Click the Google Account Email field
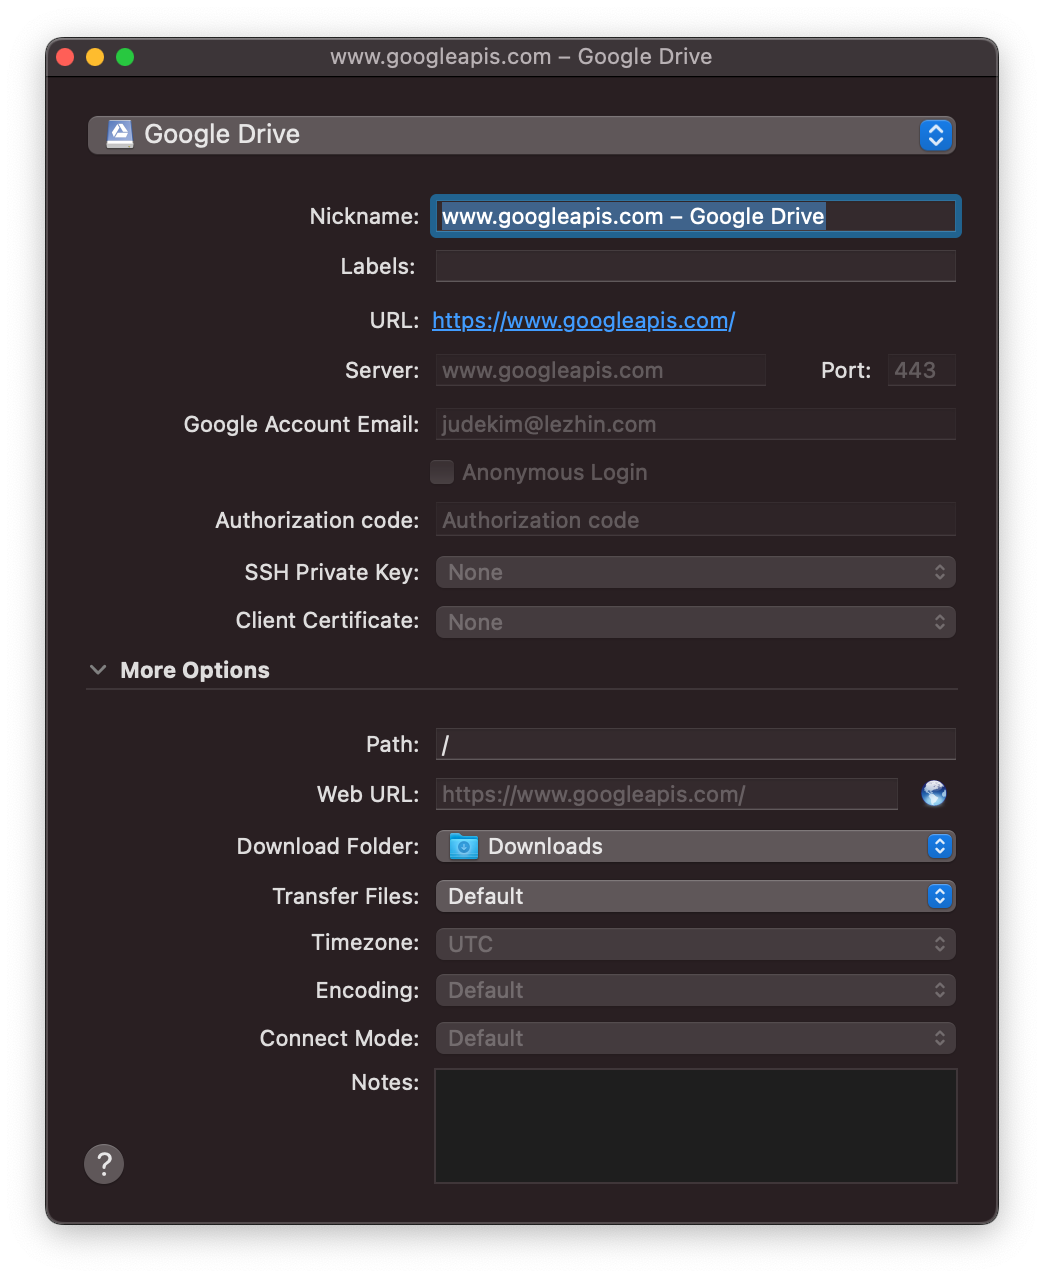 pyautogui.click(x=696, y=424)
